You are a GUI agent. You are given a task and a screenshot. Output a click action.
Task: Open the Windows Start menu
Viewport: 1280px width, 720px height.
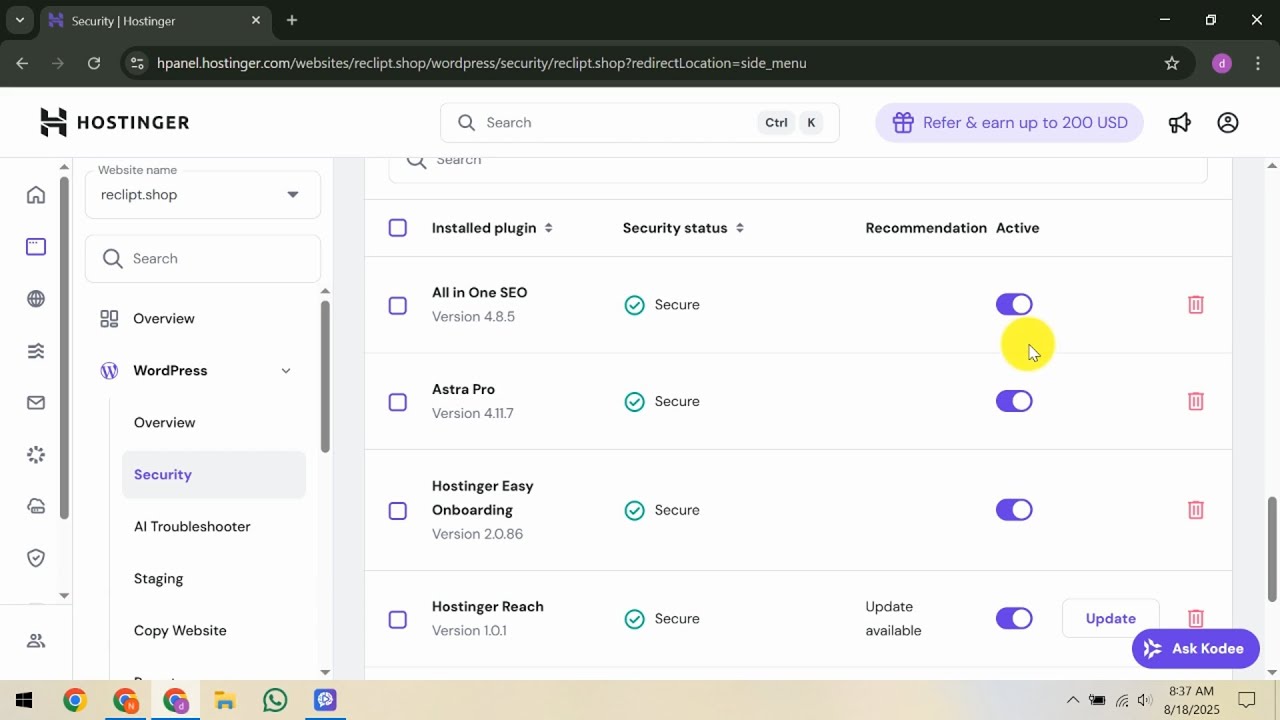[x=24, y=700]
